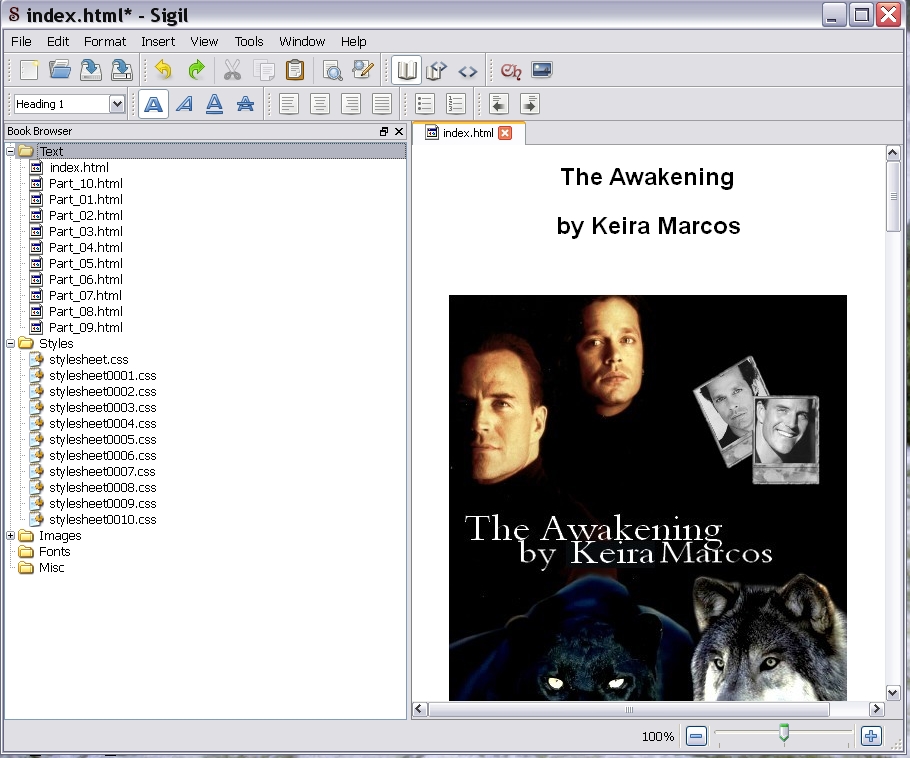Insert a bulleted list
Image resolution: width=910 pixels, height=758 pixels.
click(425, 104)
